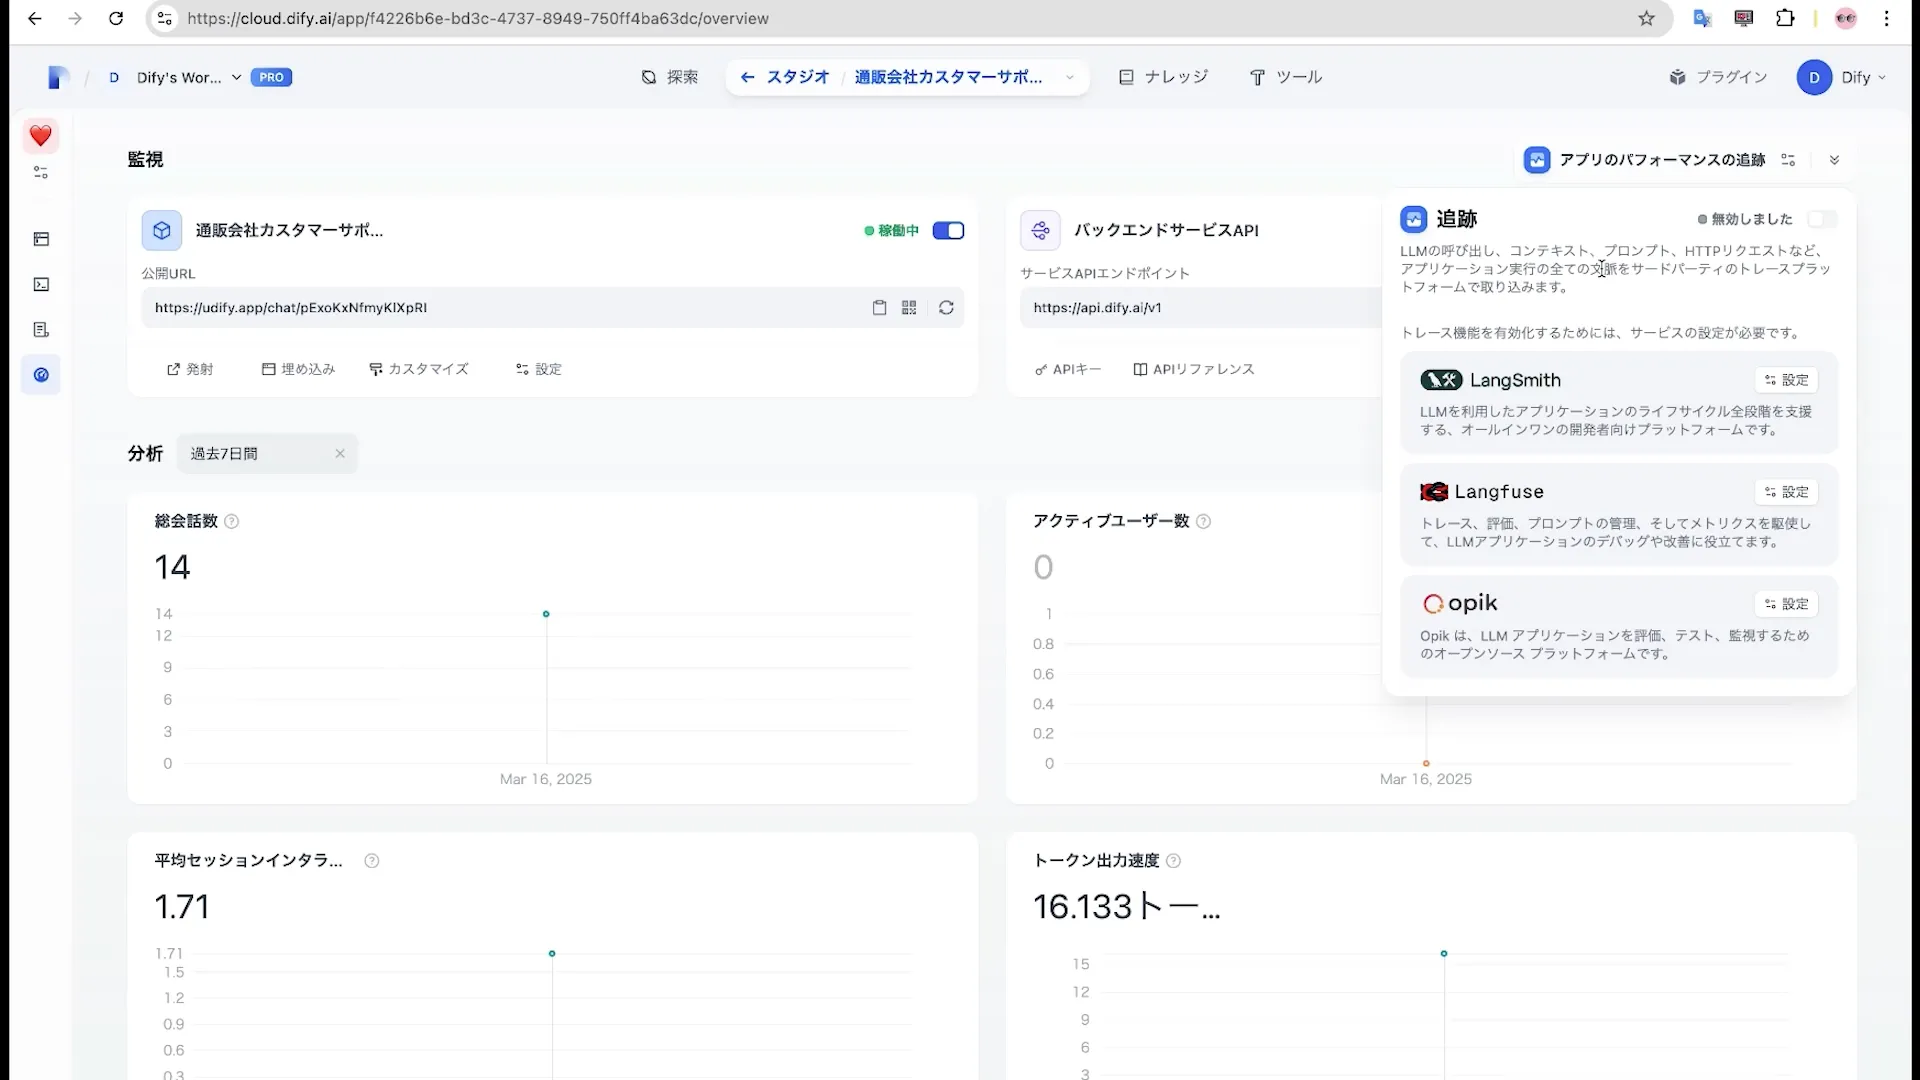Image resolution: width=1920 pixels, height=1080 pixels.
Task: Show the QR code for the public URL
Action: (x=910, y=308)
